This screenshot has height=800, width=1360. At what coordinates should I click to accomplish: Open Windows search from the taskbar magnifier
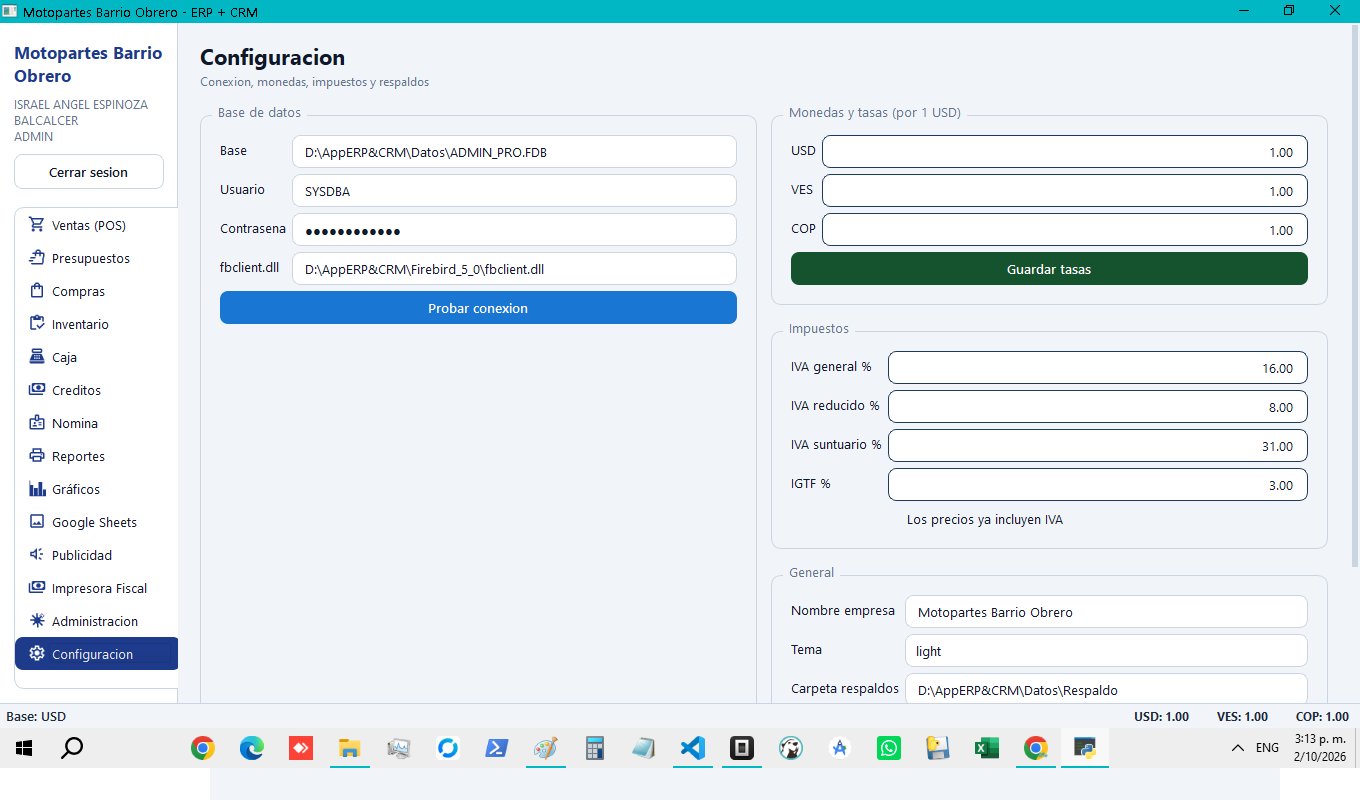click(72, 748)
